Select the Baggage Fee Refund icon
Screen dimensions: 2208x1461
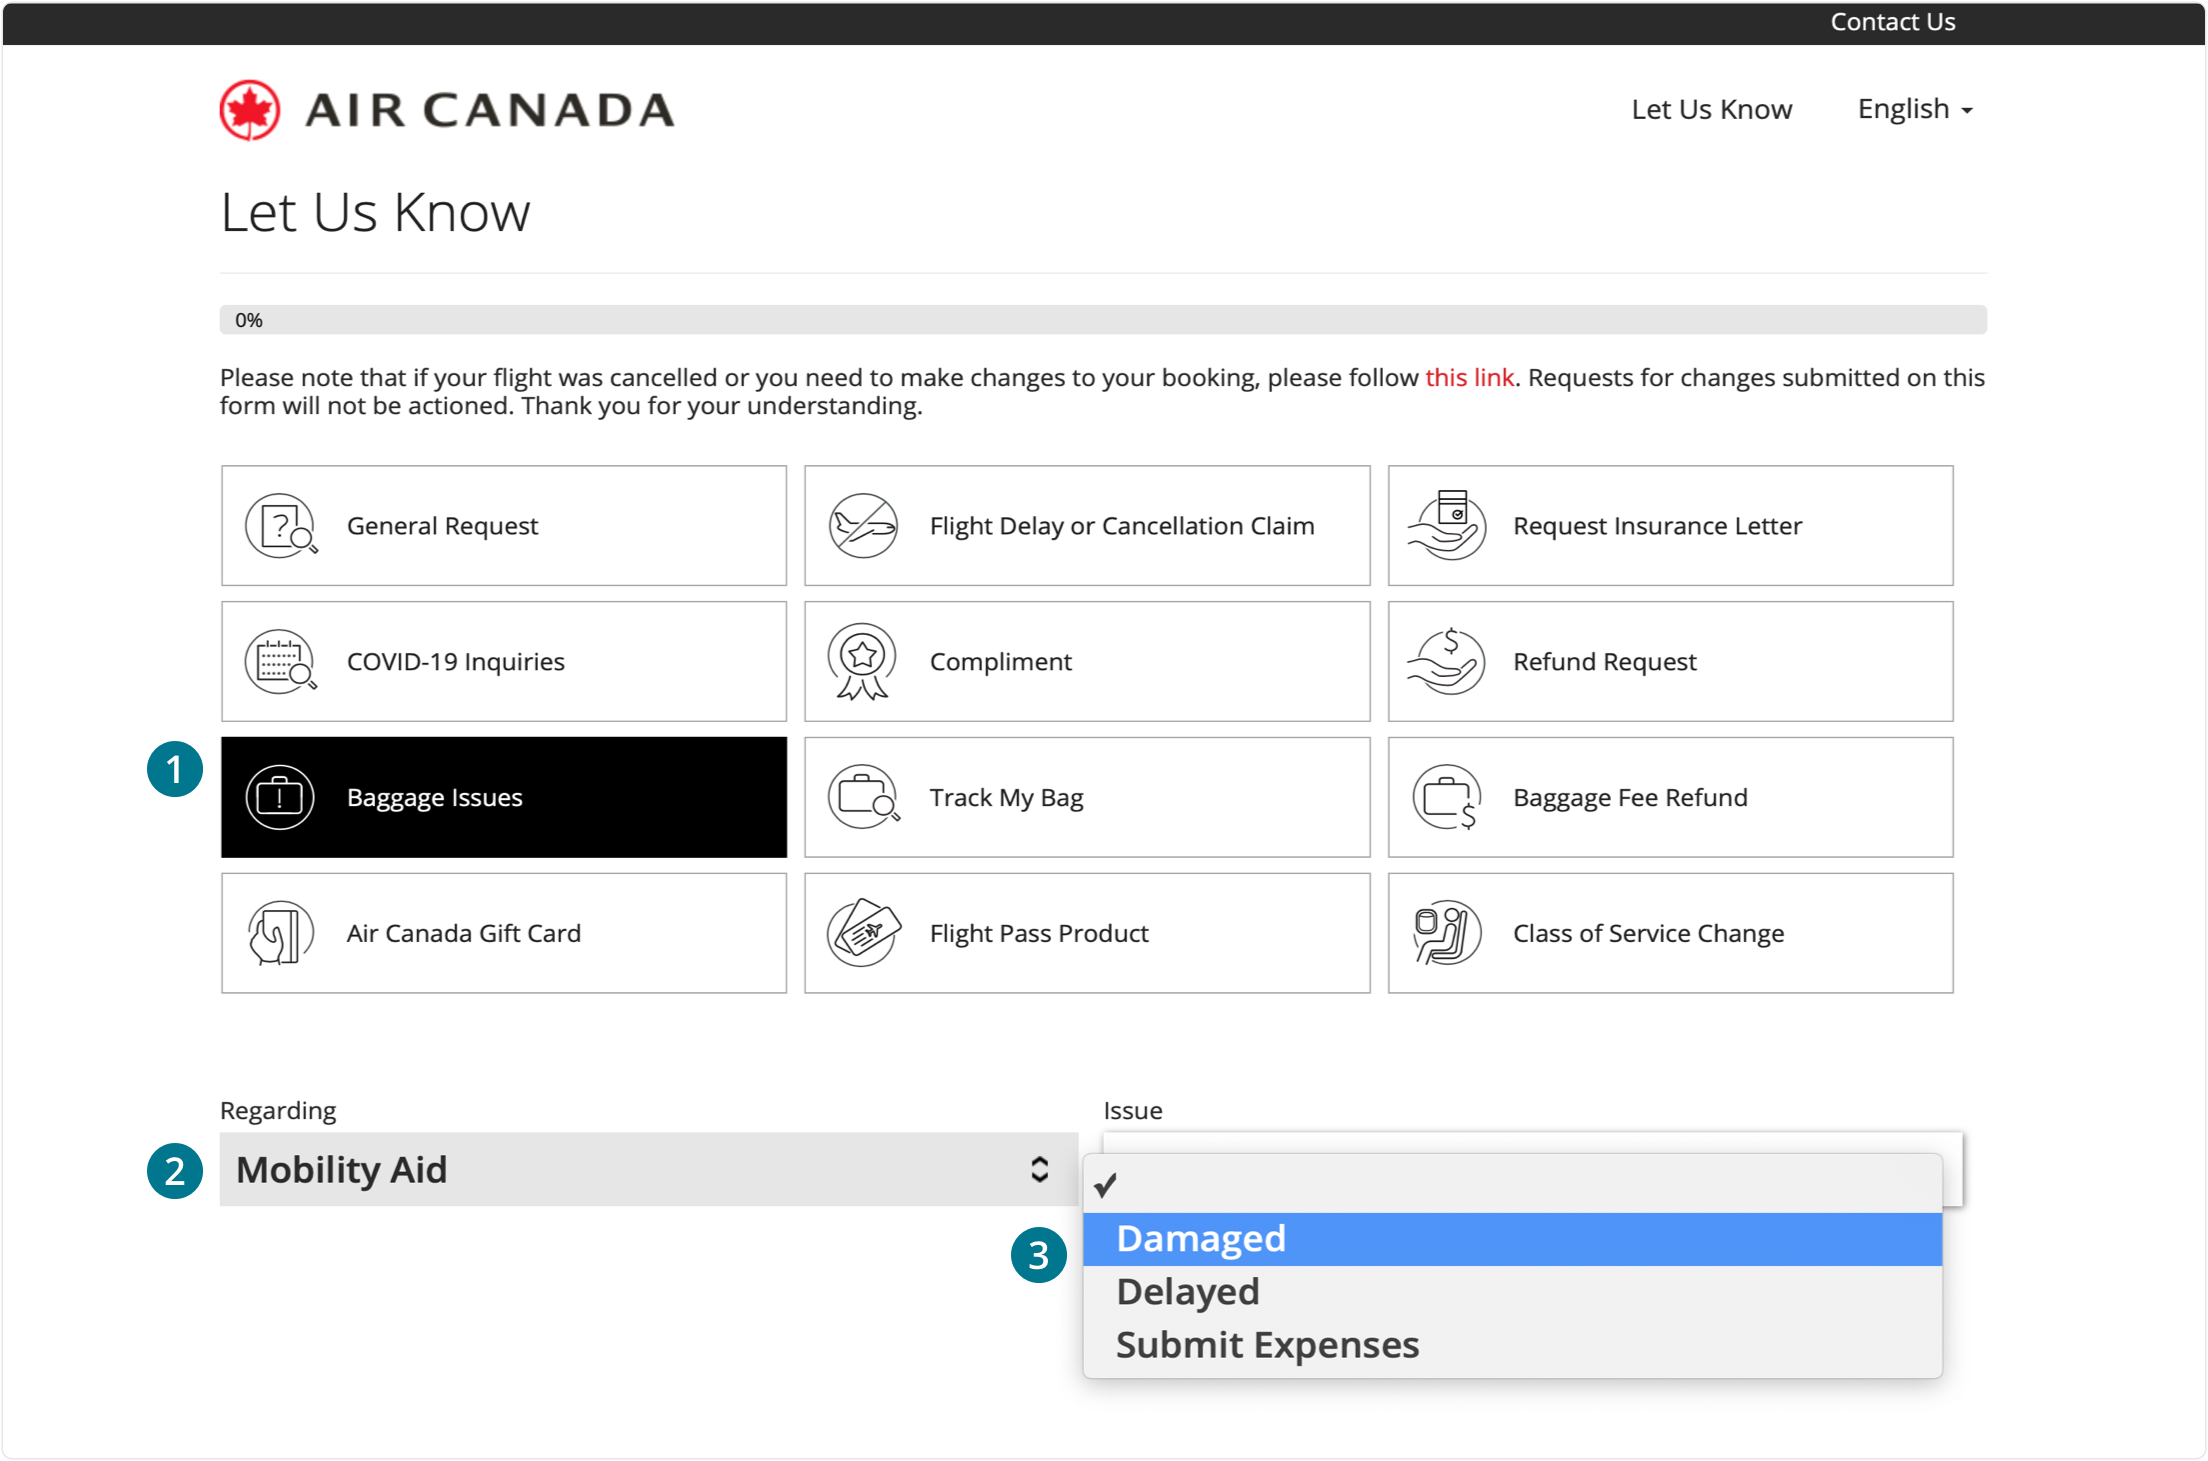pyautogui.click(x=1446, y=797)
